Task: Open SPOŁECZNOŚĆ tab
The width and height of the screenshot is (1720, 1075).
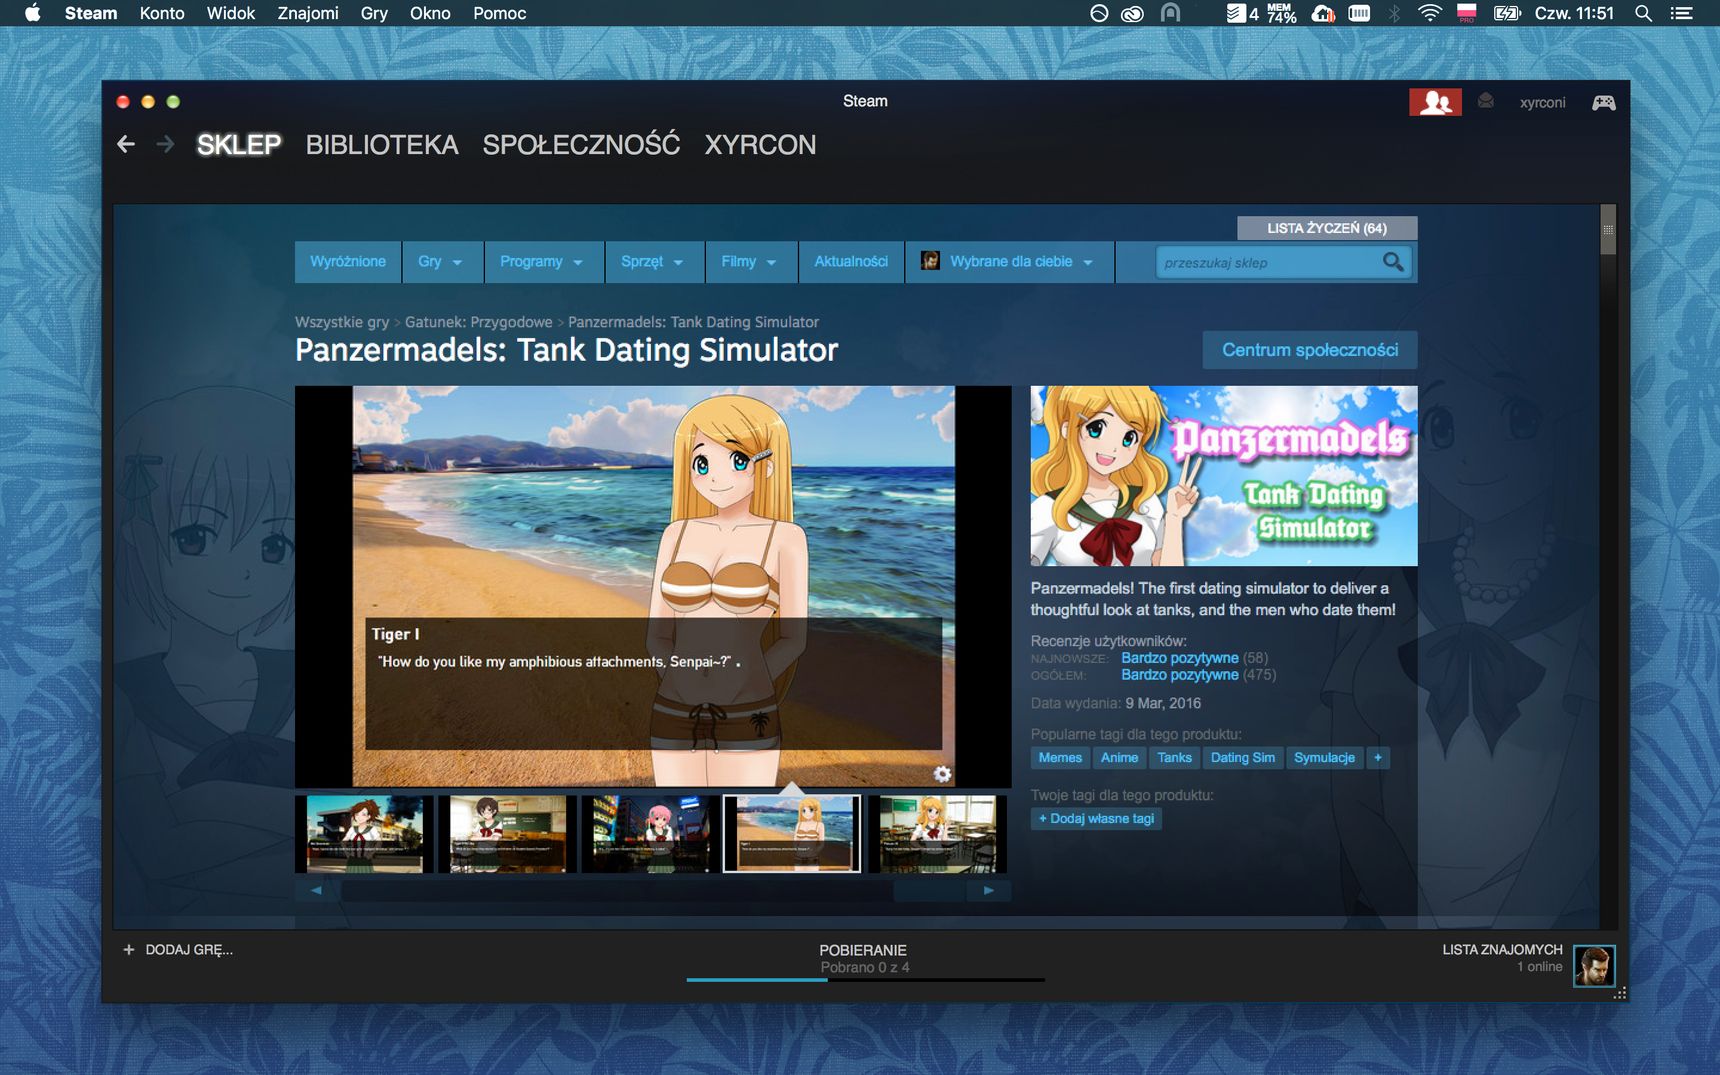Action: click(x=581, y=145)
